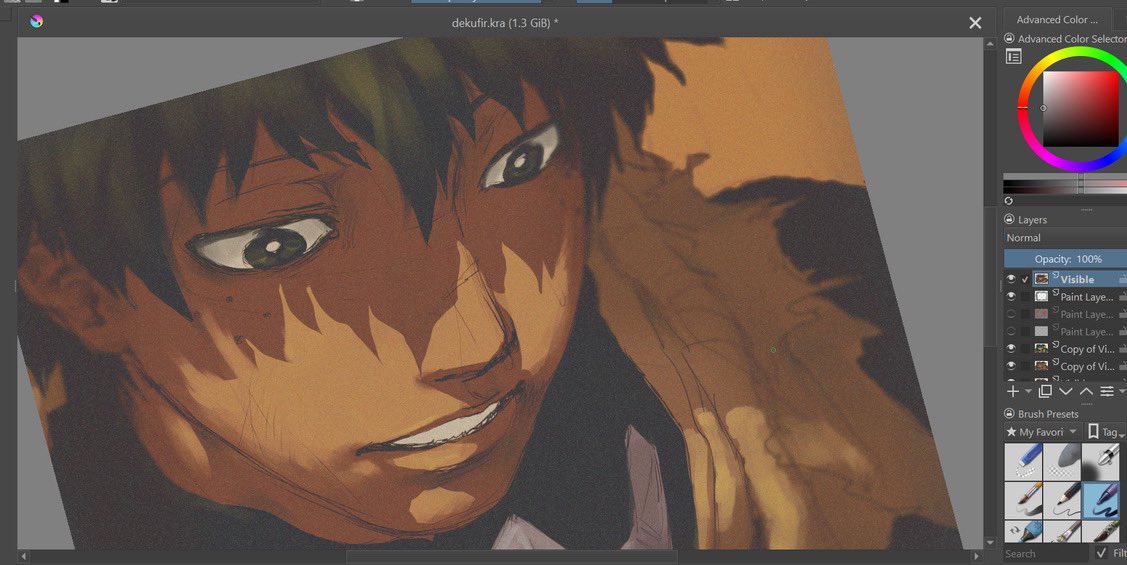This screenshot has width=1127, height=565.
Task: Click the top shade selector strip
Action: tap(1065, 178)
